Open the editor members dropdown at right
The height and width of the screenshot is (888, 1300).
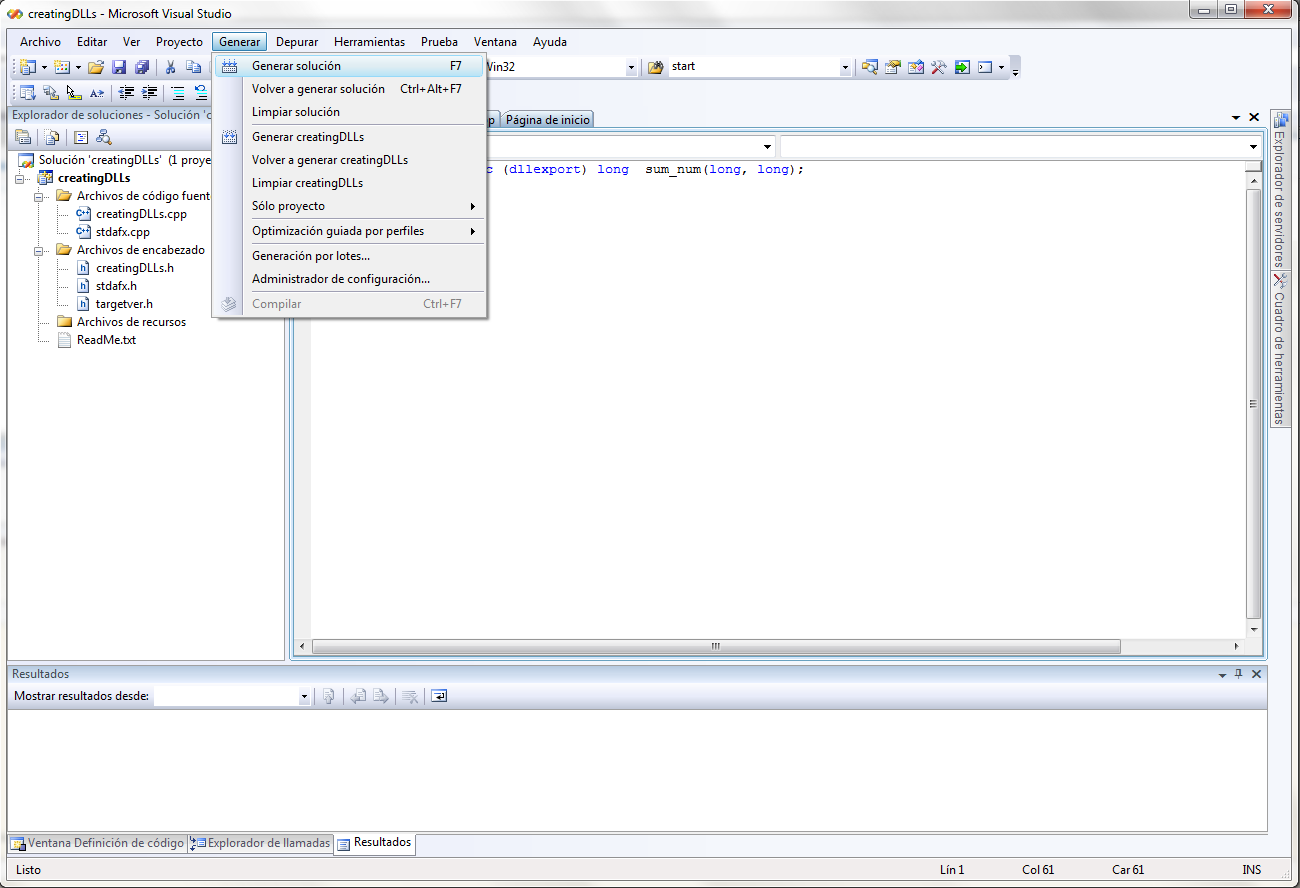(1254, 147)
